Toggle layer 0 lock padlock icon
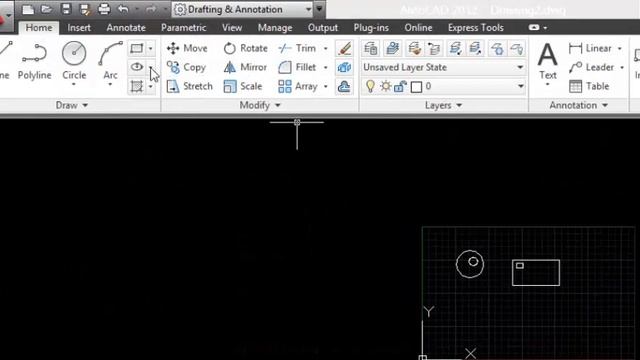Viewport: 640px width, 360px height. [x=400, y=86]
